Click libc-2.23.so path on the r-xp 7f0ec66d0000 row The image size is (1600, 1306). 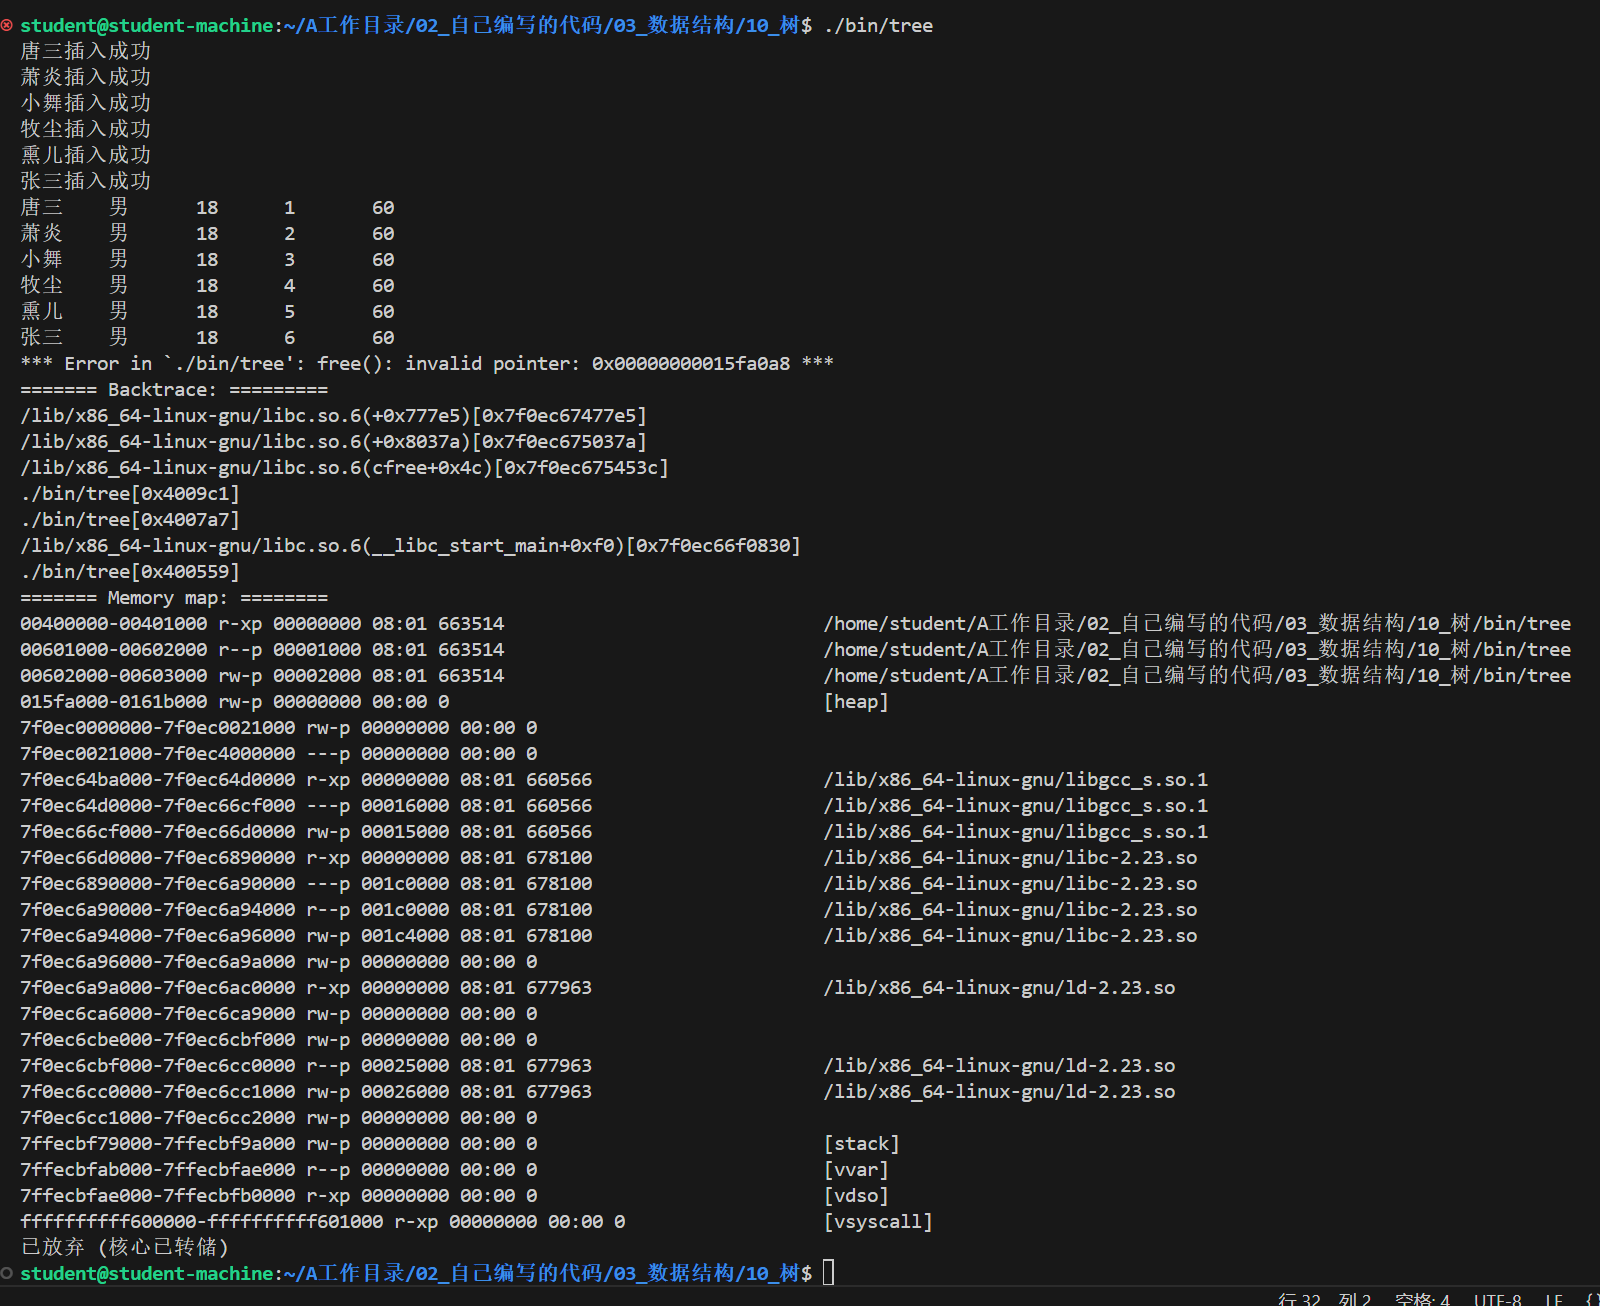pyautogui.click(x=1011, y=857)
